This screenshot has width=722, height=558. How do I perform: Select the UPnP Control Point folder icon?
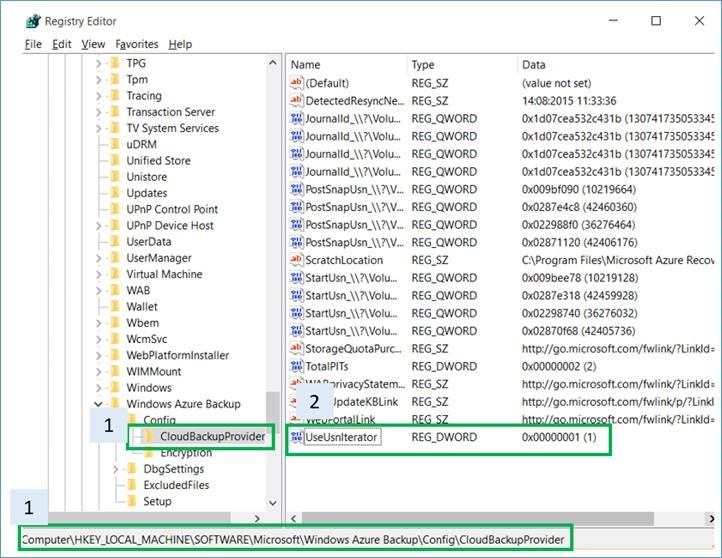pyautogui.click(x=115, y=209)
